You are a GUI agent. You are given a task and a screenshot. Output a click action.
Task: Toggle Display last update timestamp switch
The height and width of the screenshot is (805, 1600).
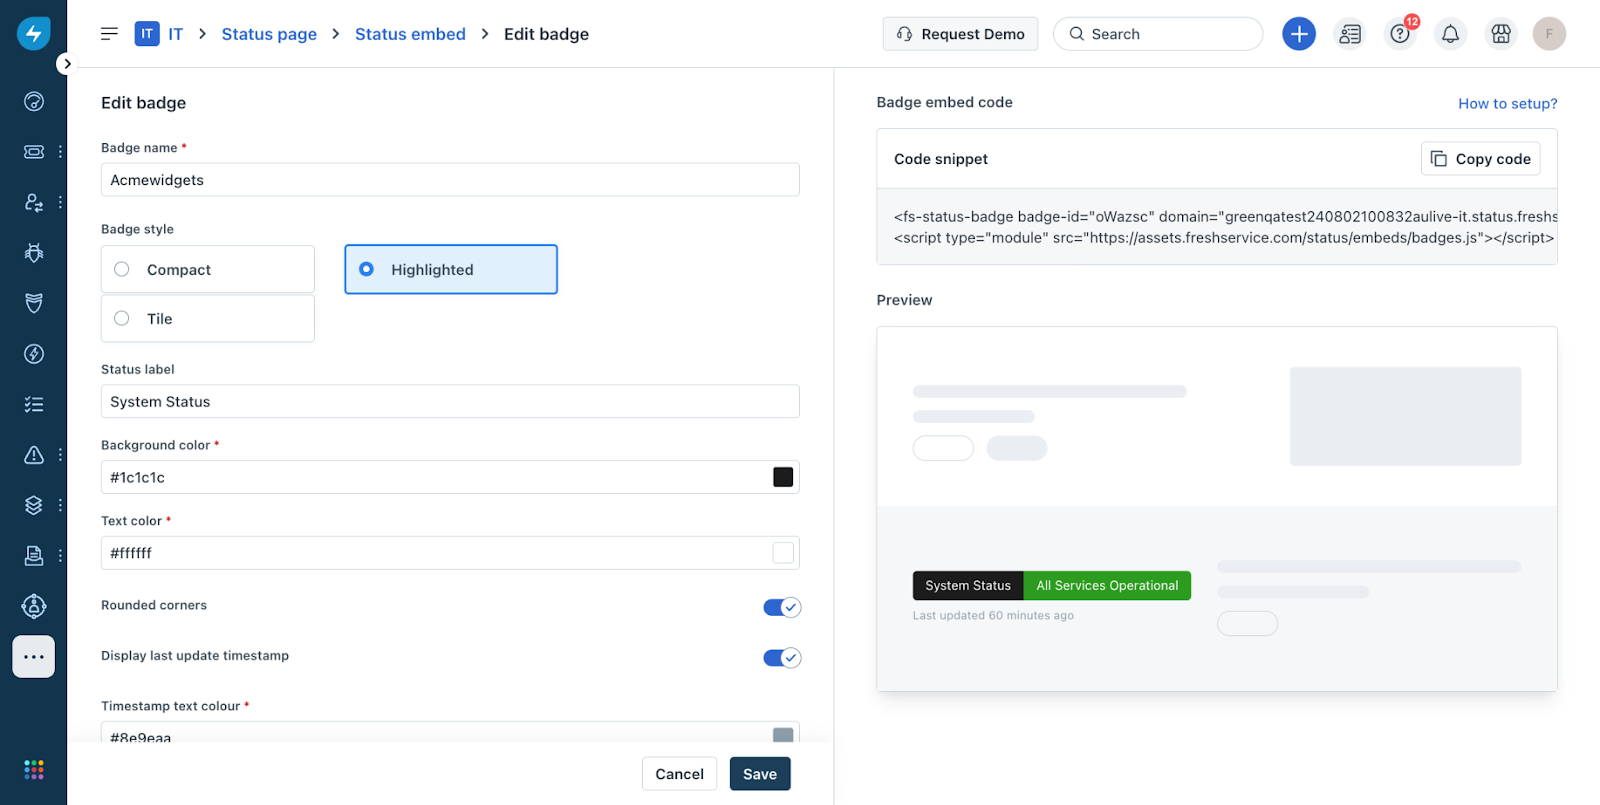coord(782,657)
